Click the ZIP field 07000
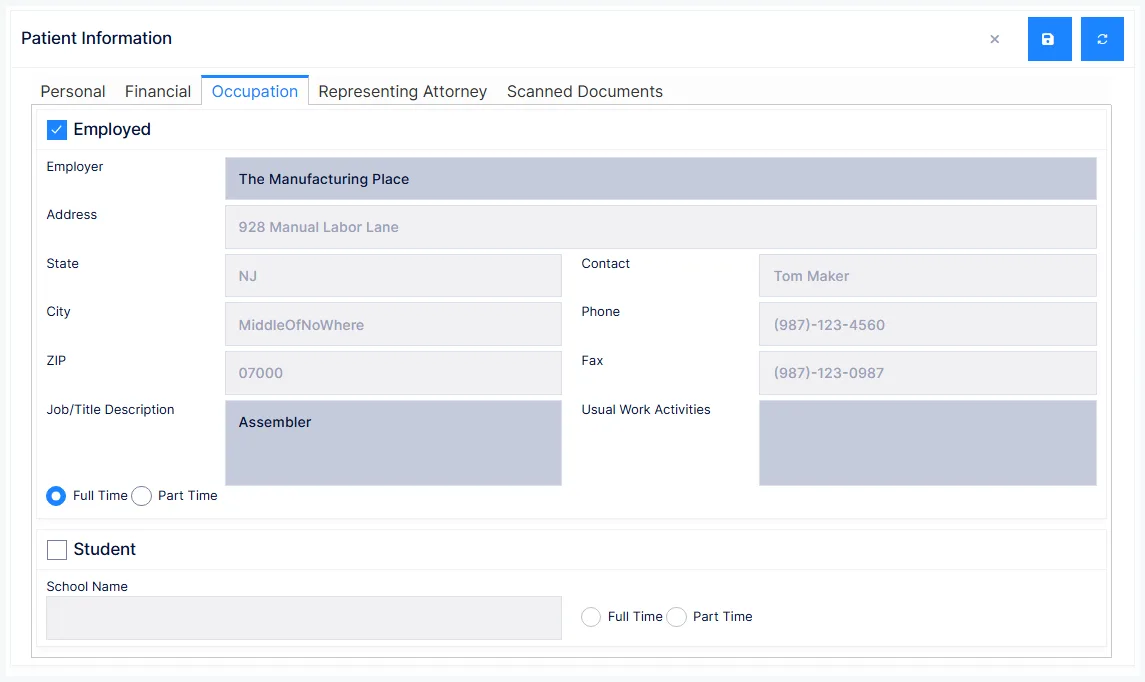The height and width of the screenshot is (682, 1145). click(394, 373)
